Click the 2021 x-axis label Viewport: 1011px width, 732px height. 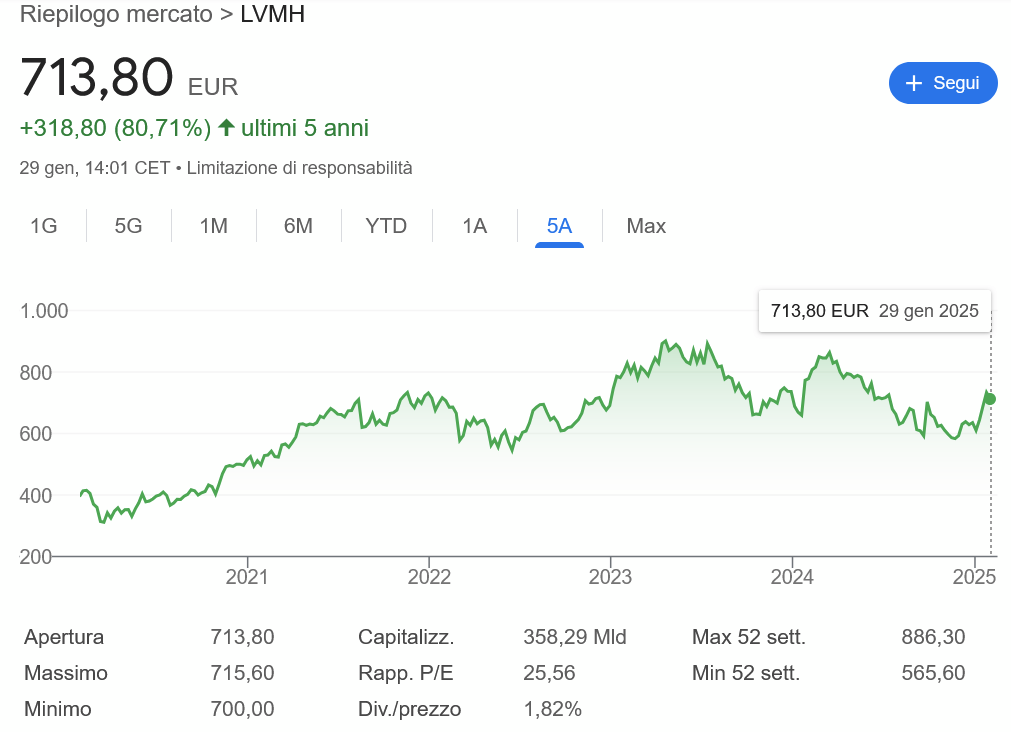coord(247,576)
